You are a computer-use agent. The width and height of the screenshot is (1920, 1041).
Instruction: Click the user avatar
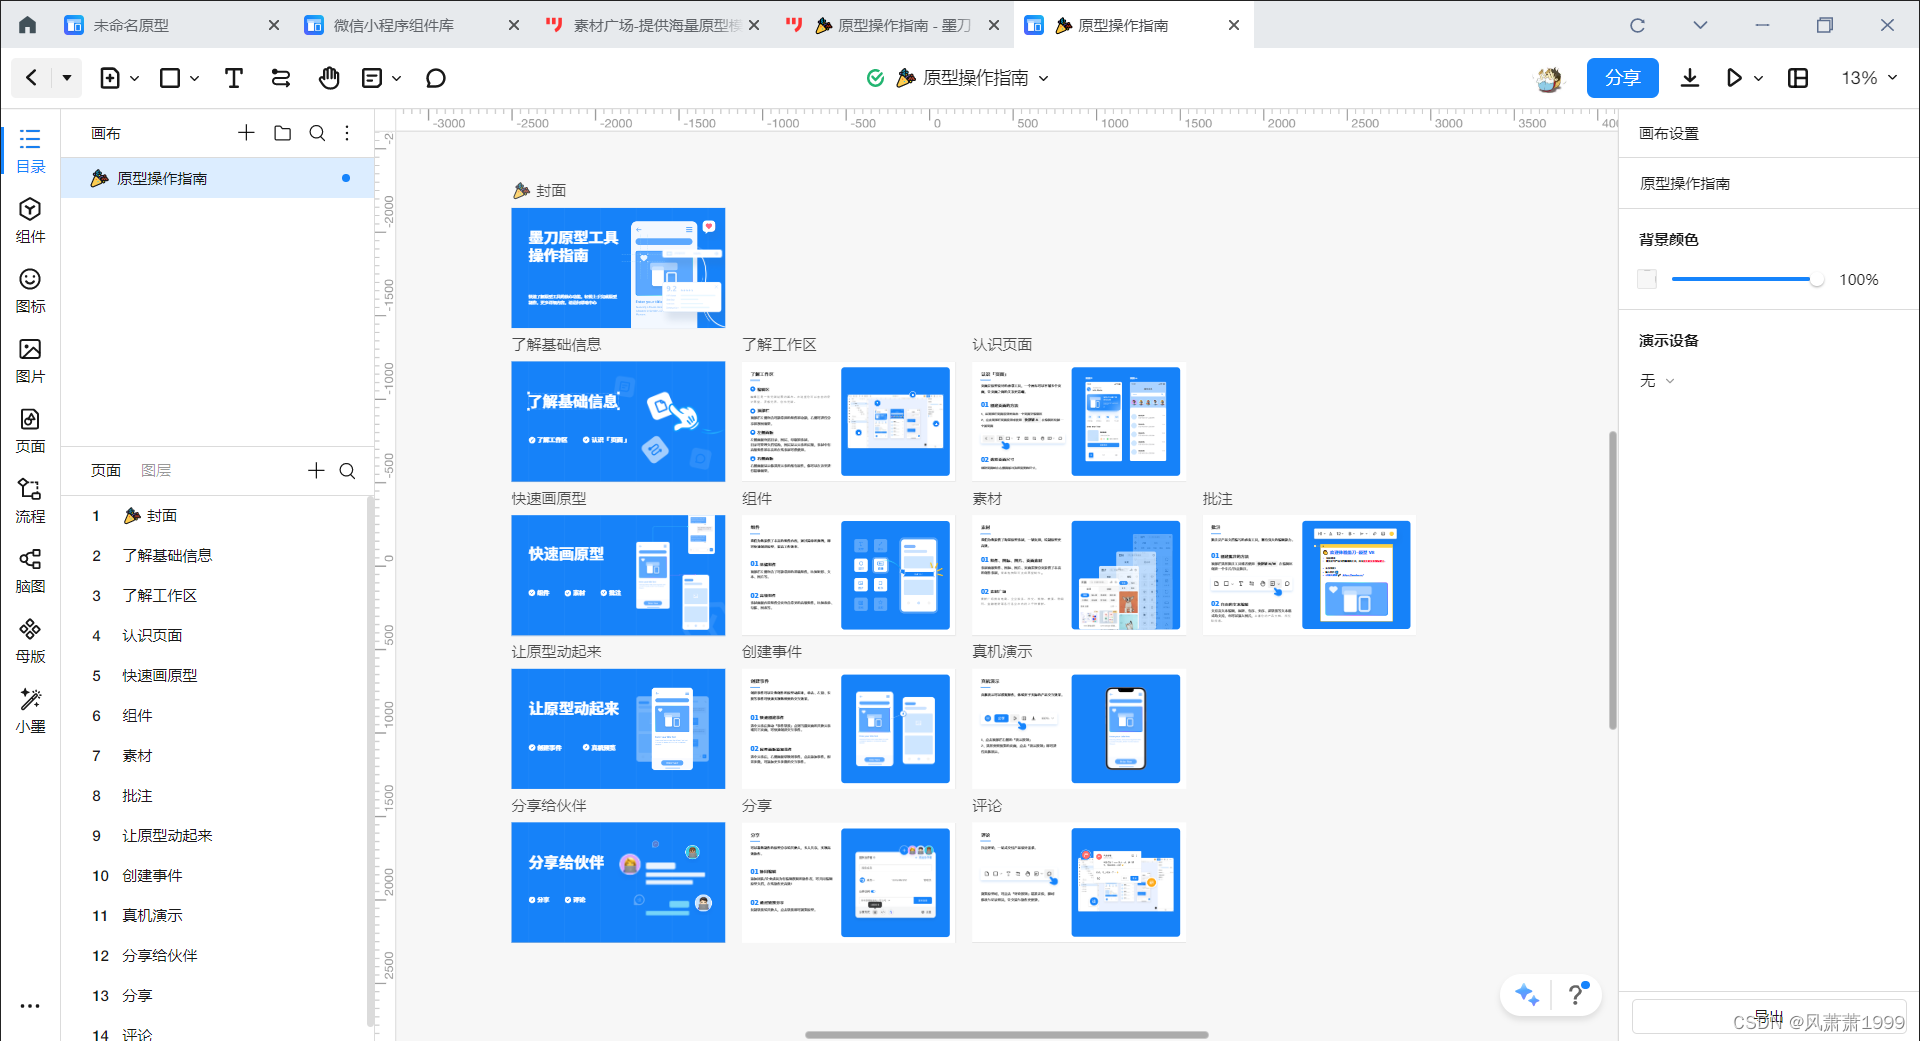1548,78
